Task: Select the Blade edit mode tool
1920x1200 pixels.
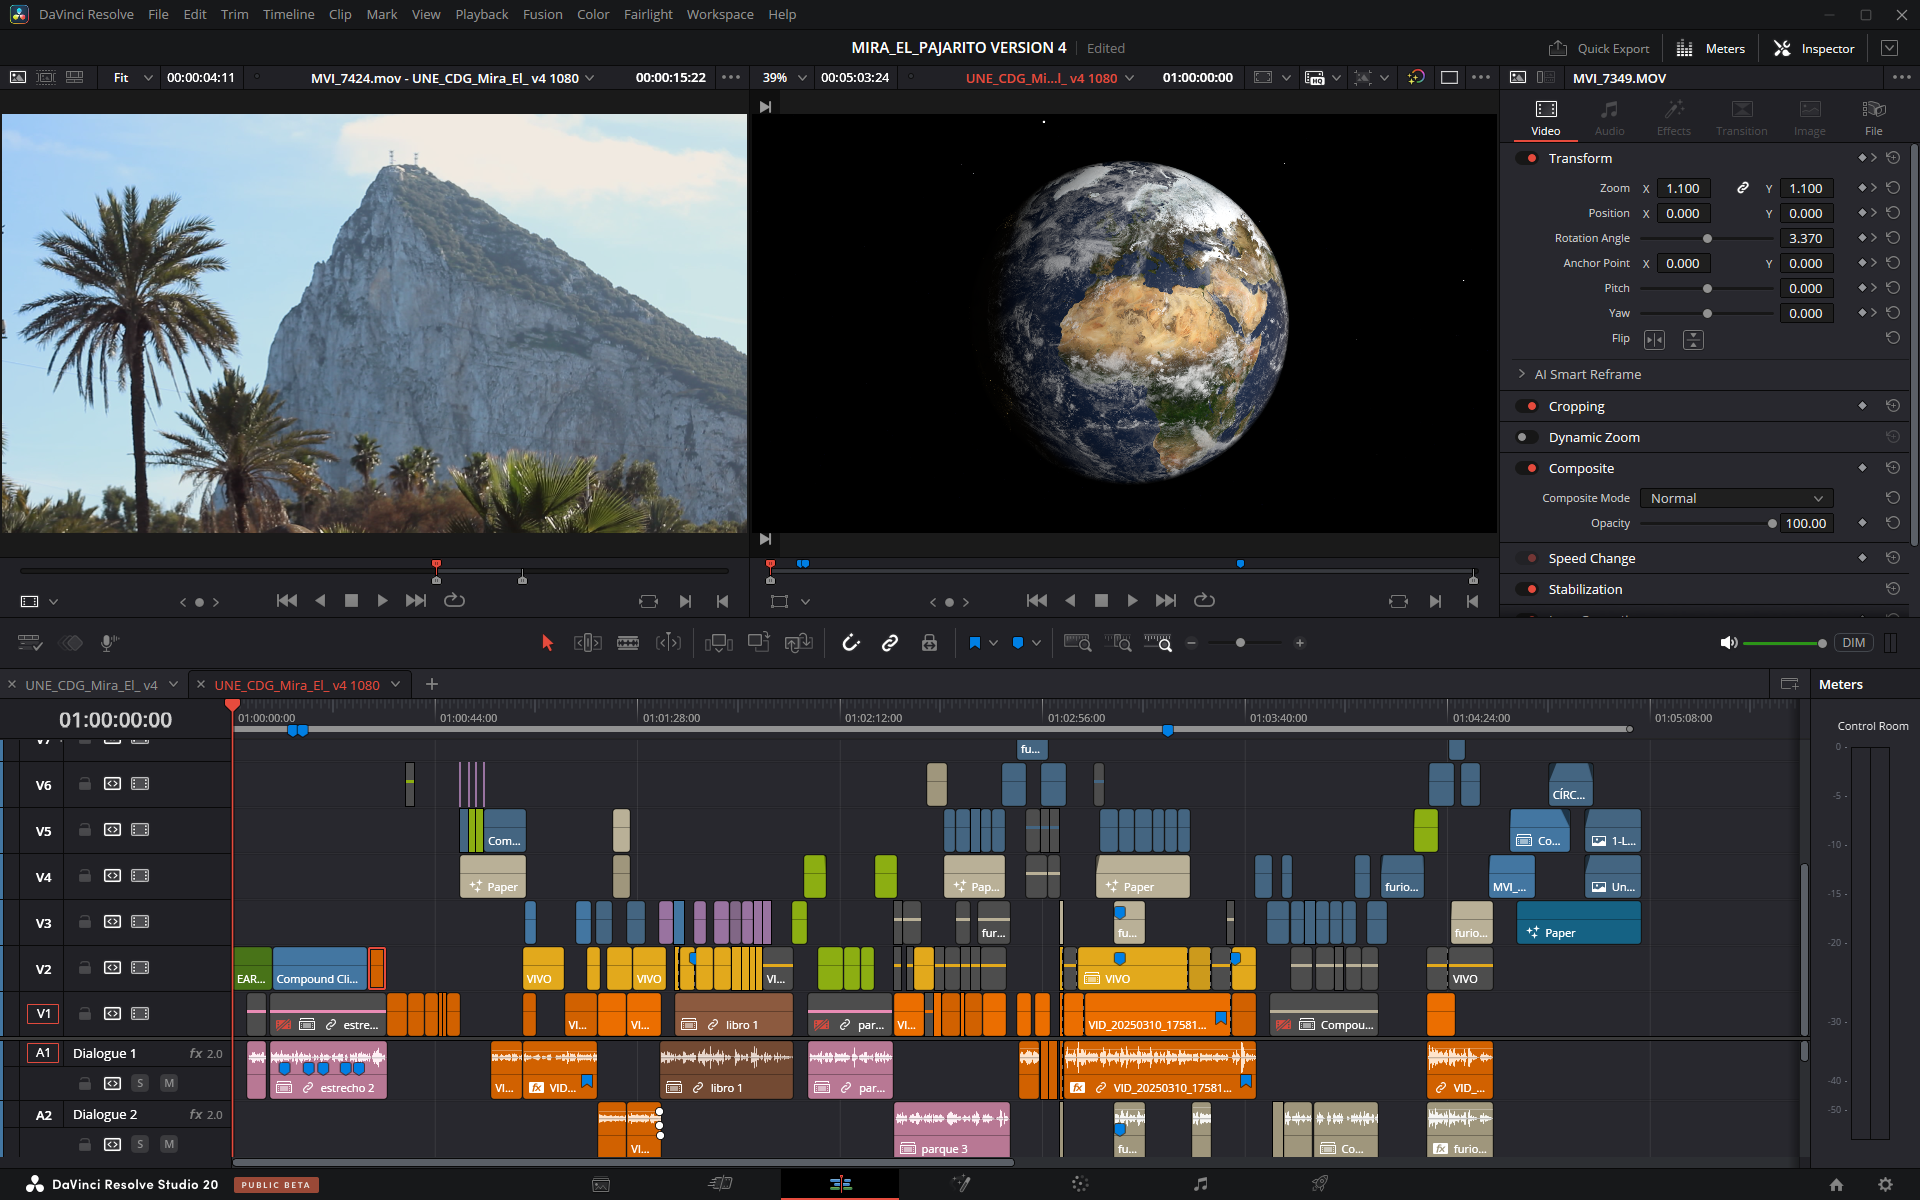Action: coord(628,643)
